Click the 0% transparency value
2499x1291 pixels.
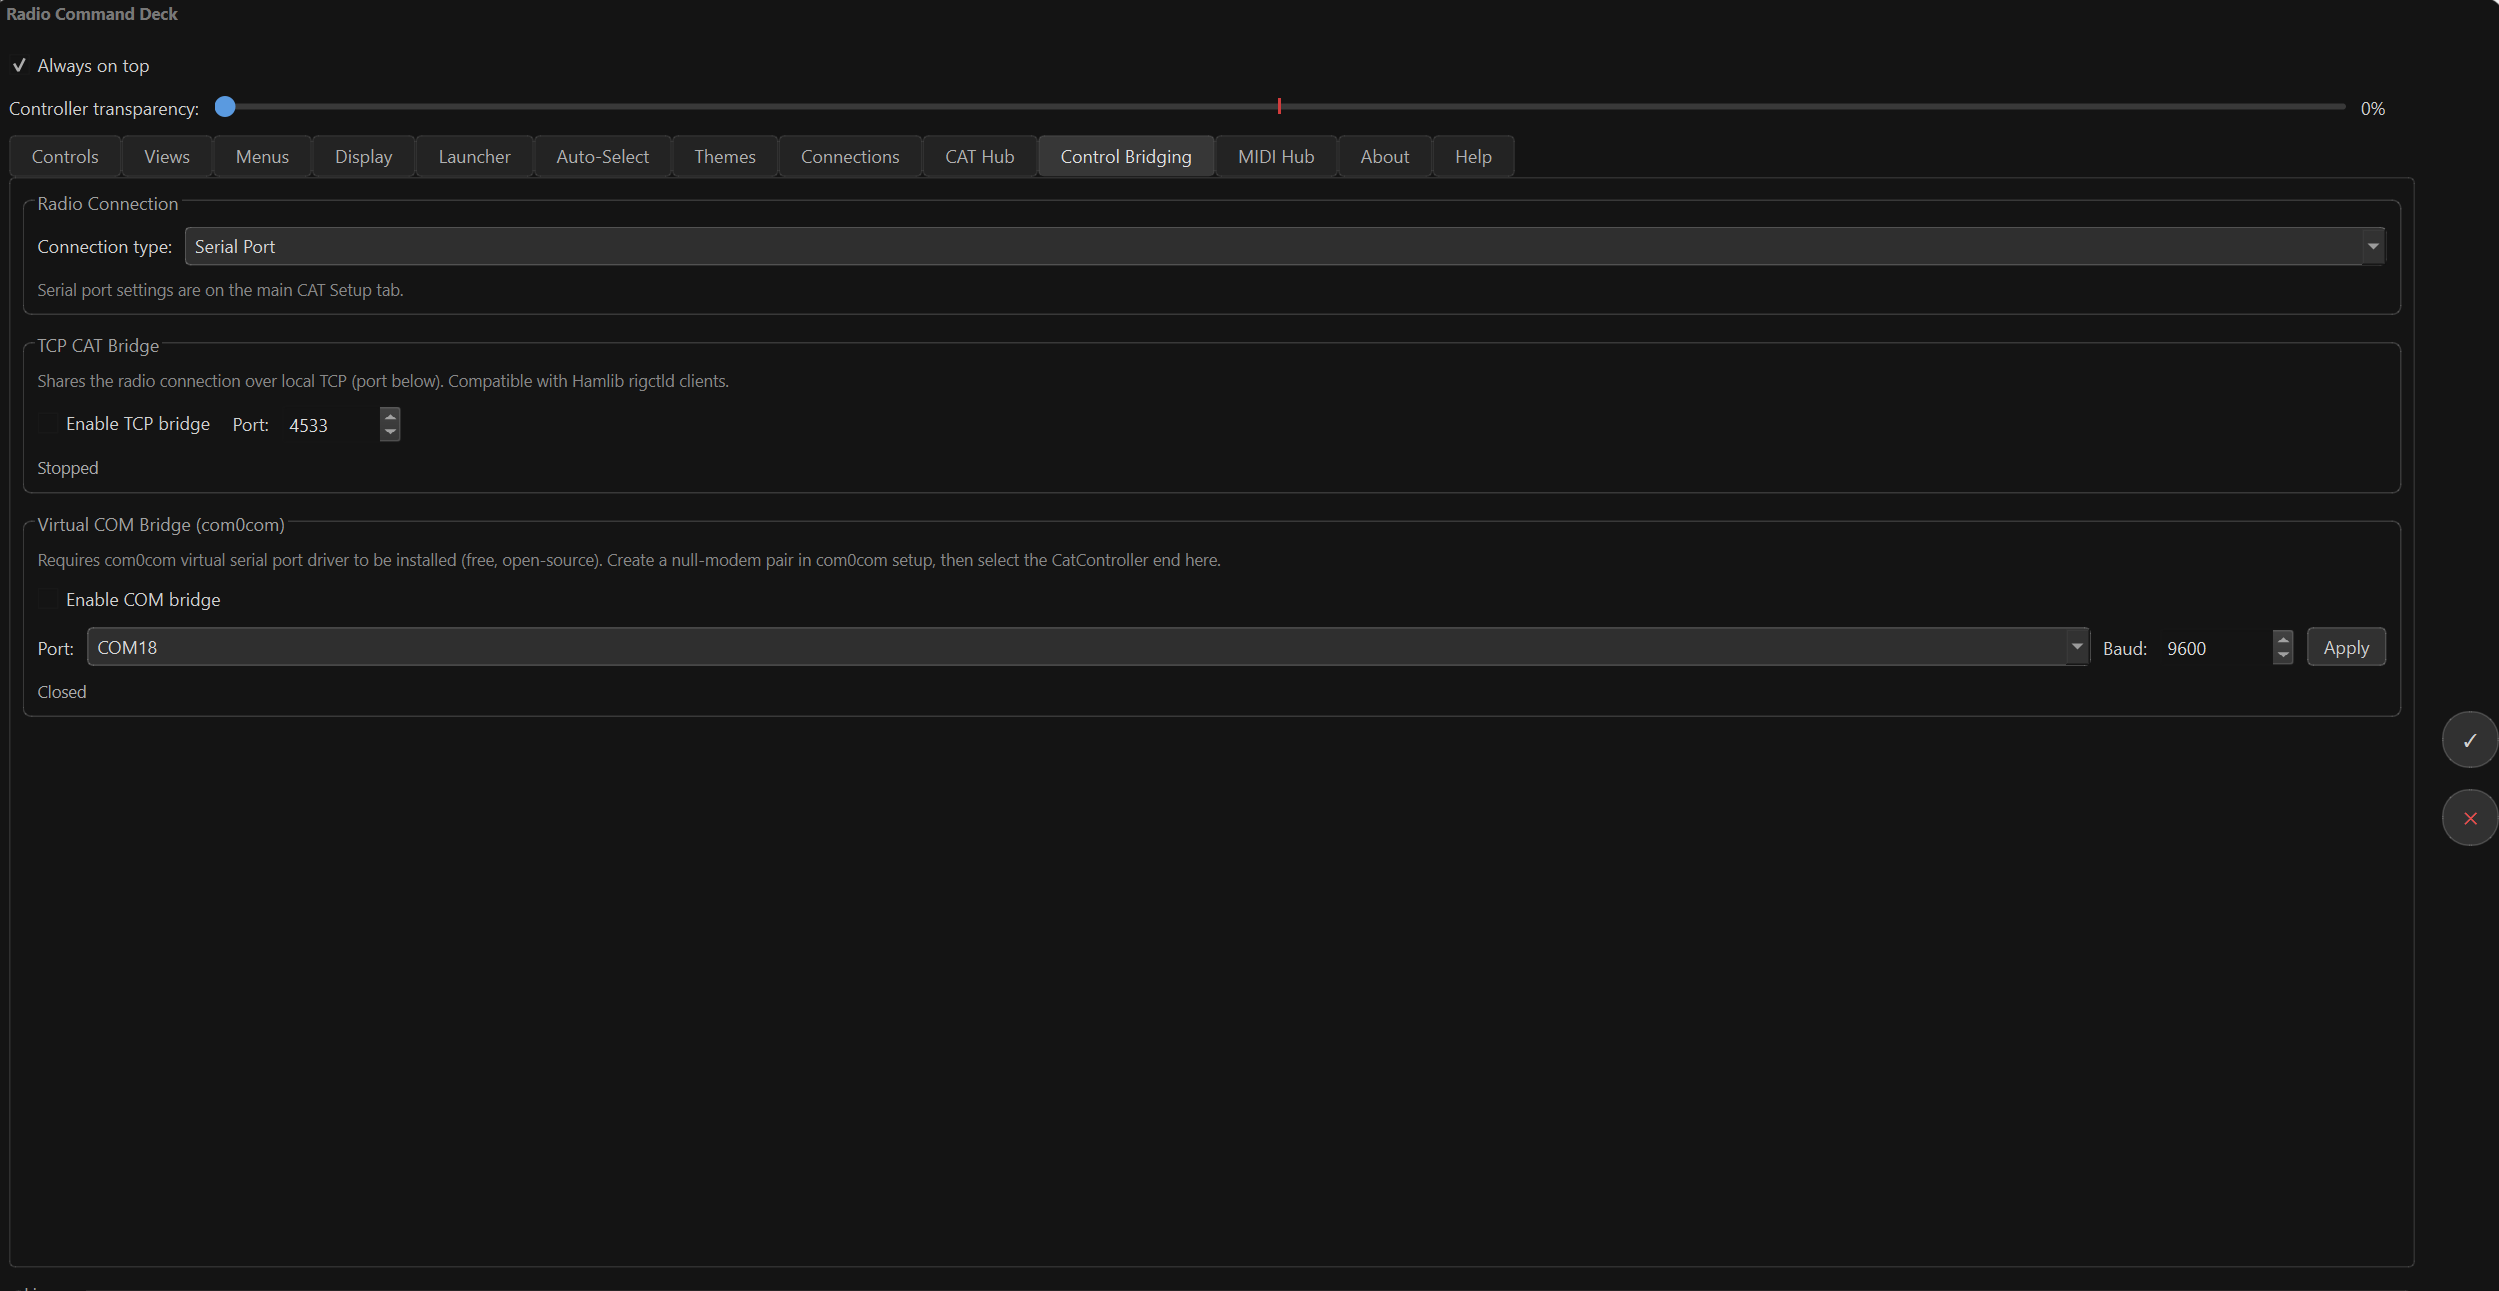tap(2373, 109)
